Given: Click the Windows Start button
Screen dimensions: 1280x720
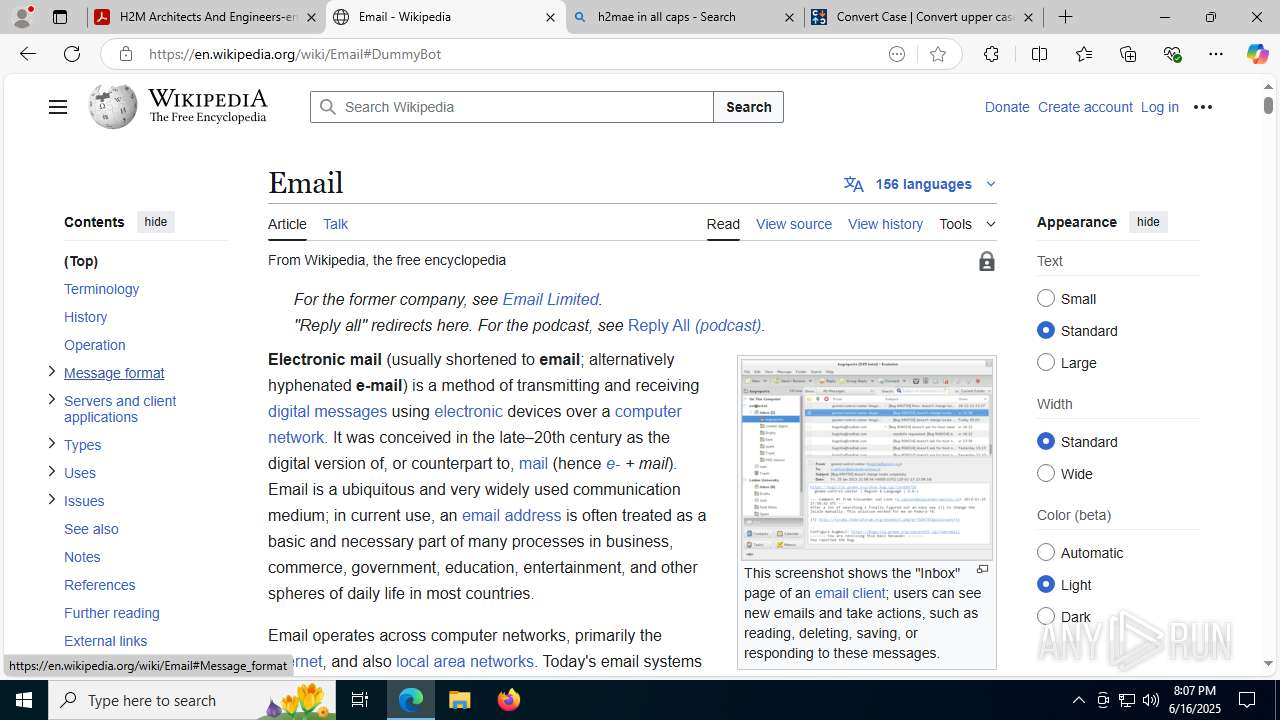Looking at the screenshot, I should (x=24, y=700).
